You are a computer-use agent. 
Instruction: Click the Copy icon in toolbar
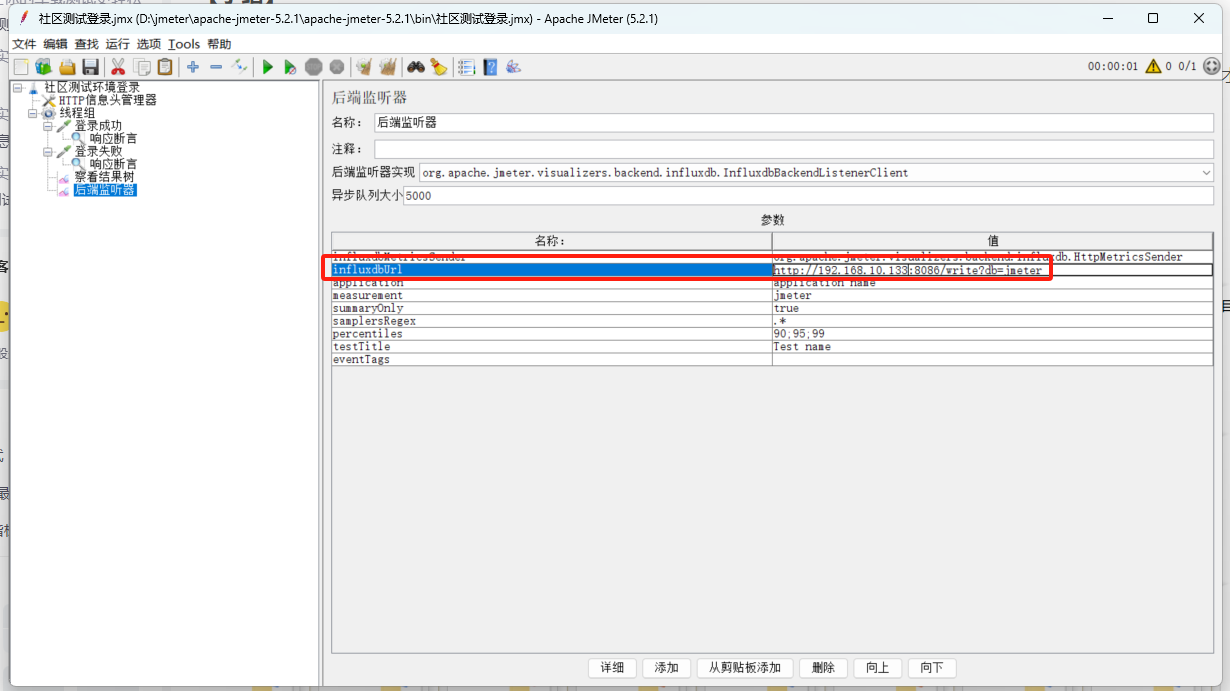pos(142,67)
